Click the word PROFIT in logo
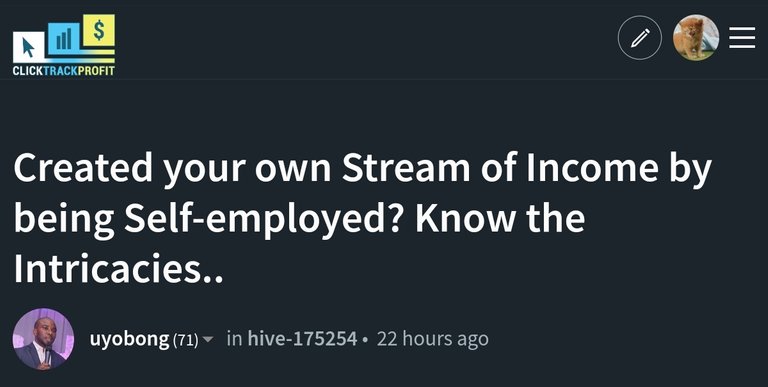Screen dimensions: 768x387 point(96,71)
